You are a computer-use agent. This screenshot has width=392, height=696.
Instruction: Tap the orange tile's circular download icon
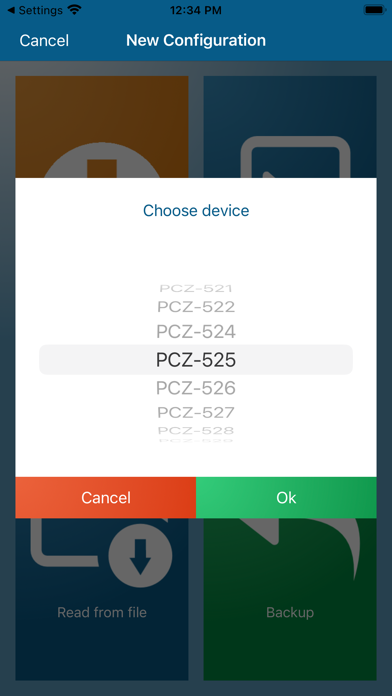pyautogui.click(x=102, y=161)
